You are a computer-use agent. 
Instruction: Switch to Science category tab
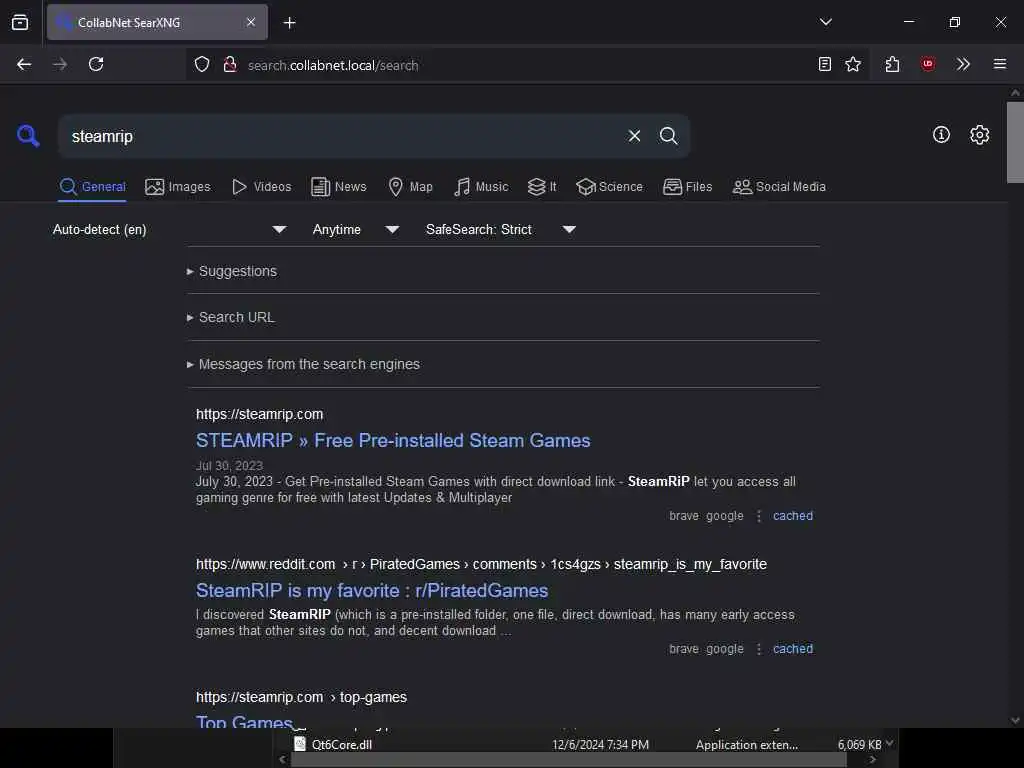pyautogui.click(x=609, y=187)
